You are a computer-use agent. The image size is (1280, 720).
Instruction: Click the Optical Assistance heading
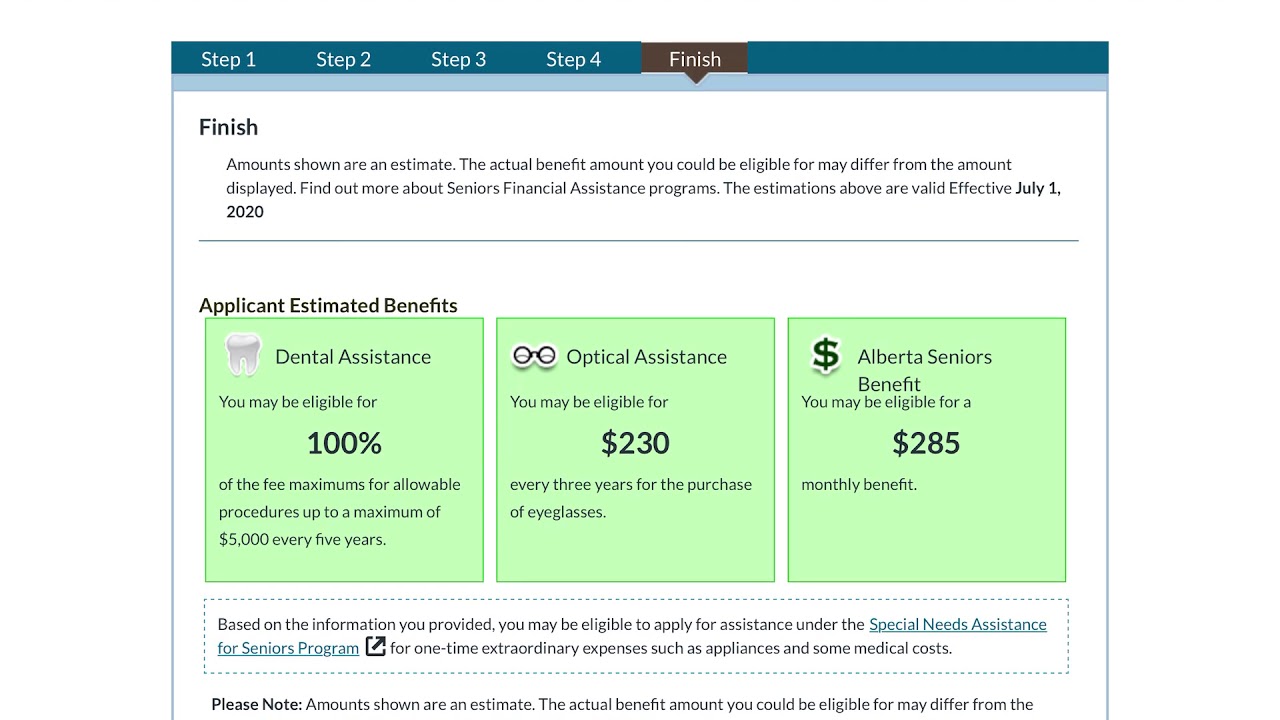point(646,357)
